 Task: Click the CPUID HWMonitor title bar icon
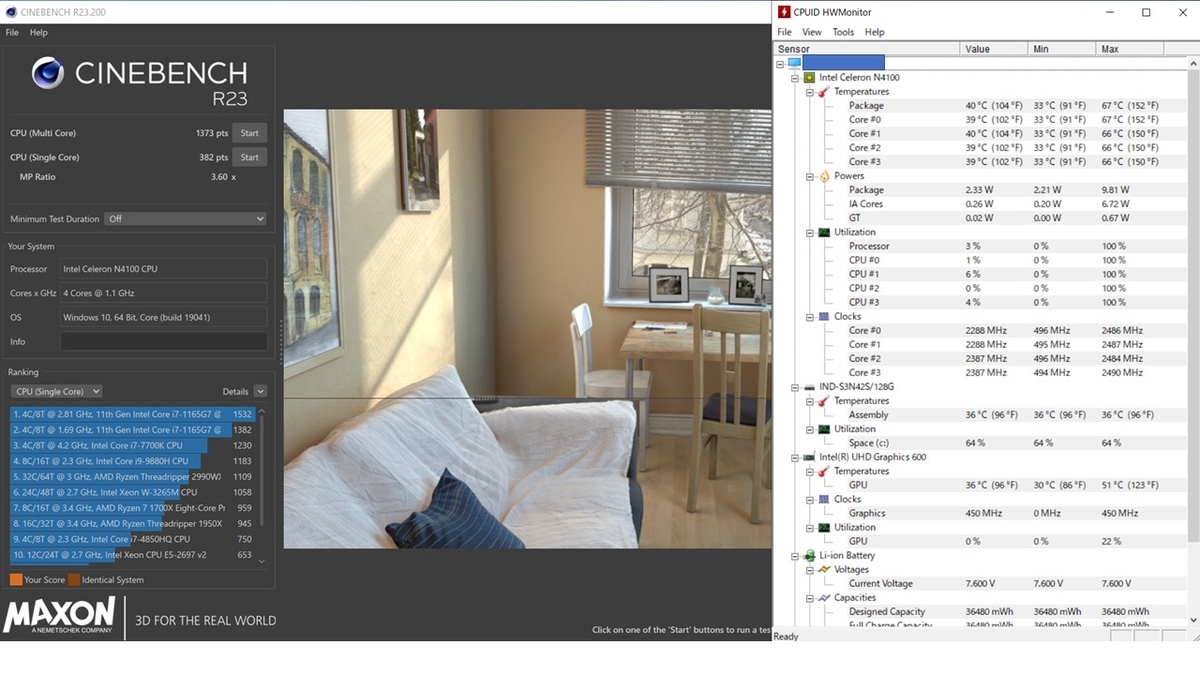click(x=785, y=12)
